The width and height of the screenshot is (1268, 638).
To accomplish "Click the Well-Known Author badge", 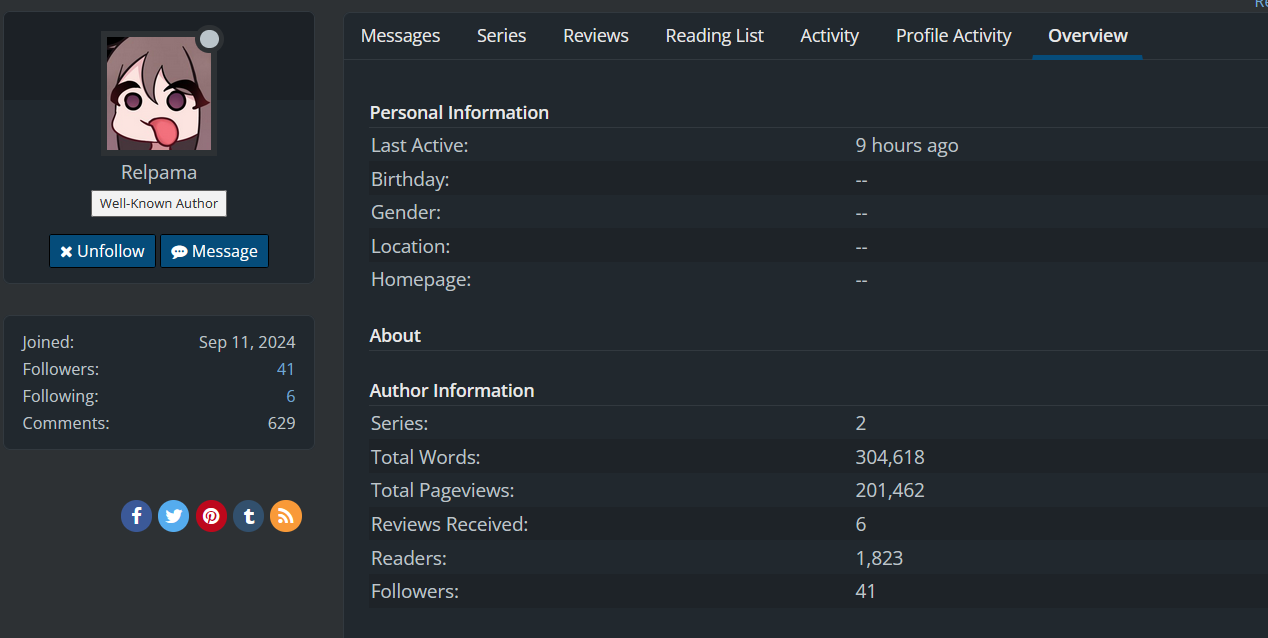I will tap(159, 204).
